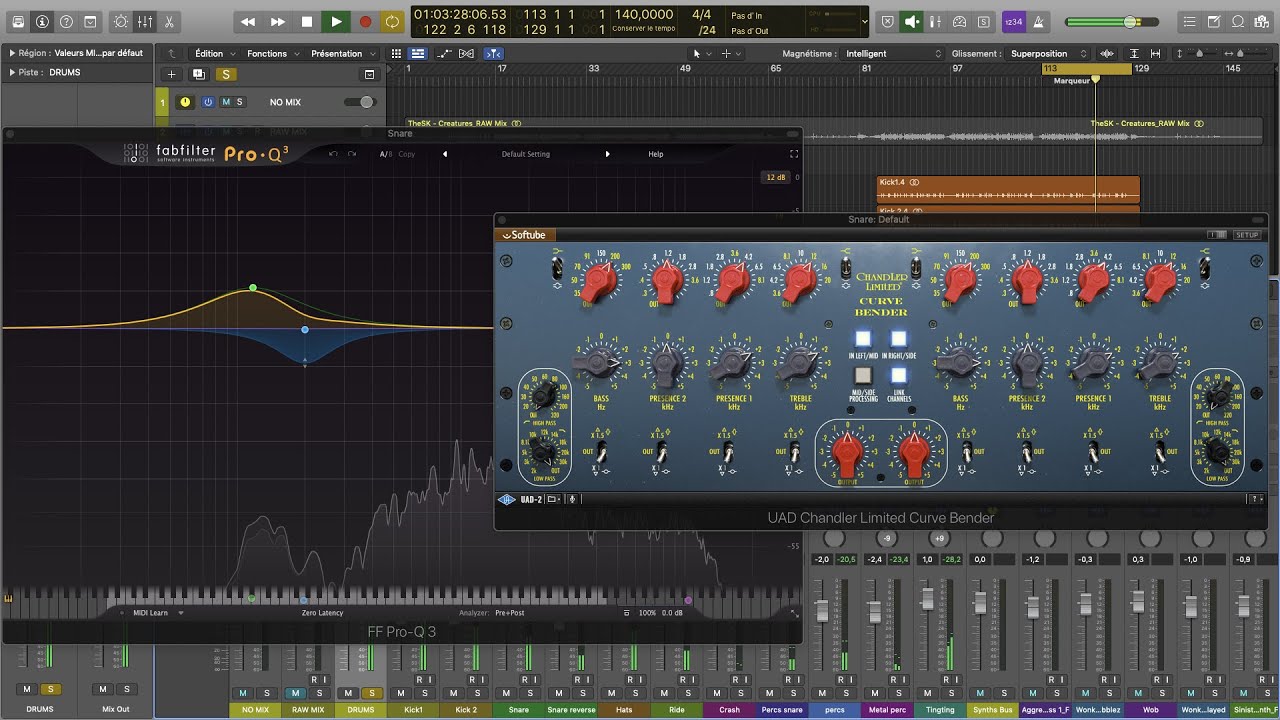This screenshot has width=1280, height=720.
Task: Add a new track with plus button
Action: click(171, 74)
